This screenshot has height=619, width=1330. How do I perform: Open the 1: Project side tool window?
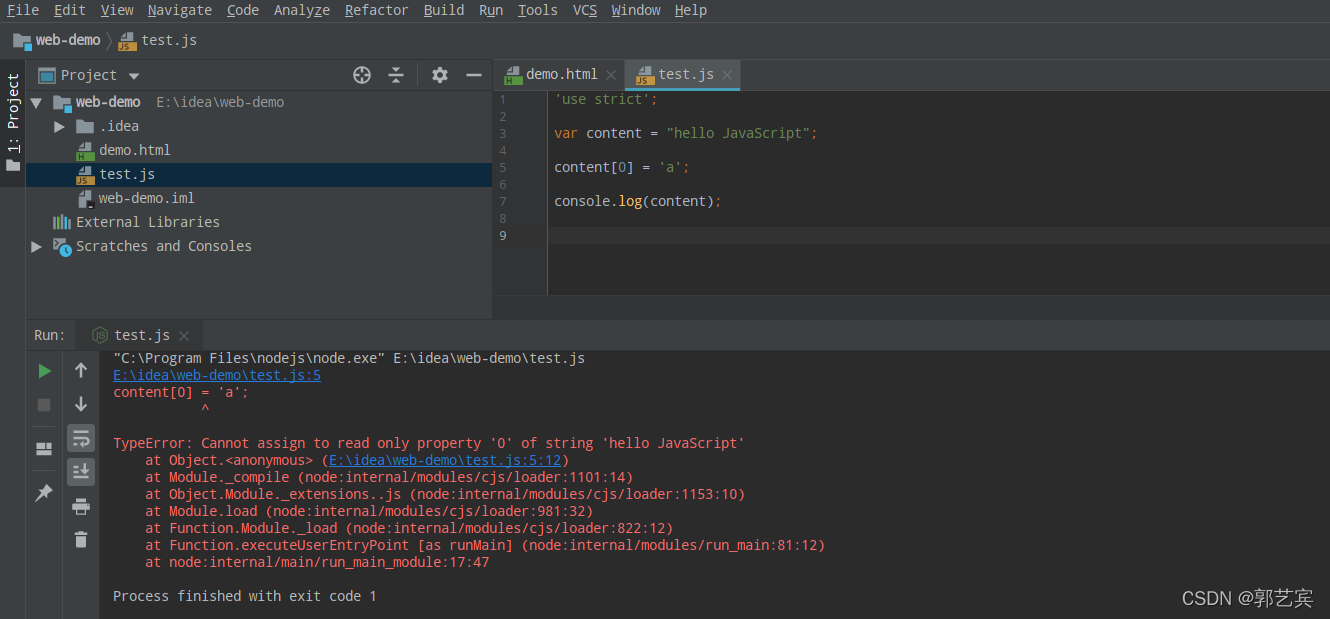pos(13,124)
